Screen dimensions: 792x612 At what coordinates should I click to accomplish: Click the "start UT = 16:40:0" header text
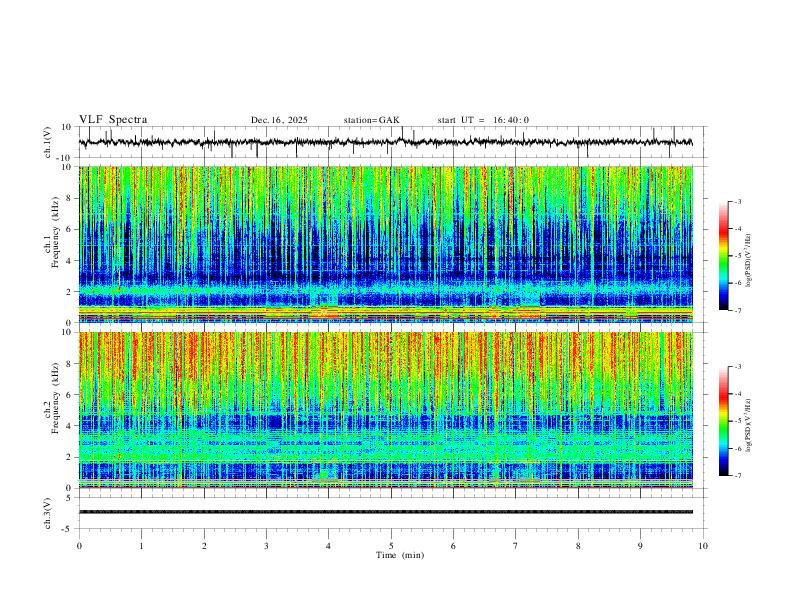[483, 120]
